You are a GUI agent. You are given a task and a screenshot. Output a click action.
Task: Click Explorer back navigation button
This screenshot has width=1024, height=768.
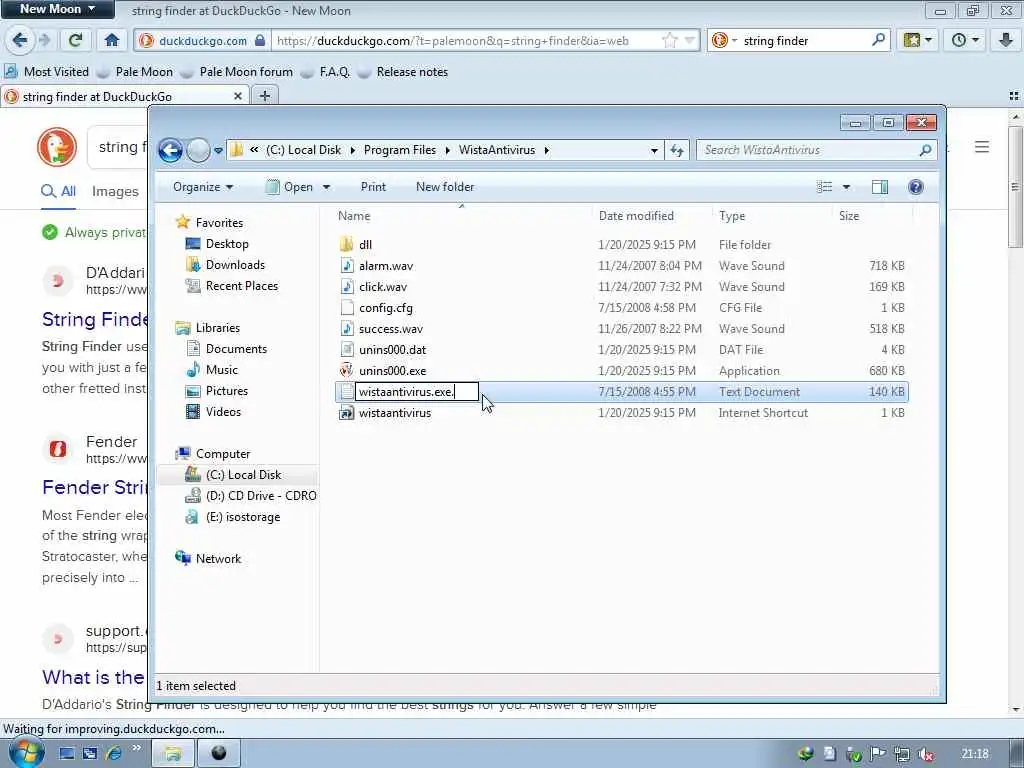click(170, 150)
